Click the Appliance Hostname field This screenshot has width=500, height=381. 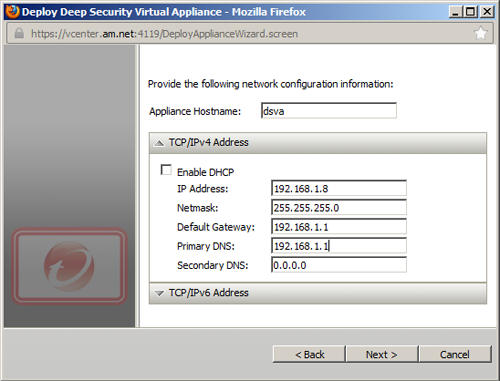pyautogui.click(x=329, y=111)
